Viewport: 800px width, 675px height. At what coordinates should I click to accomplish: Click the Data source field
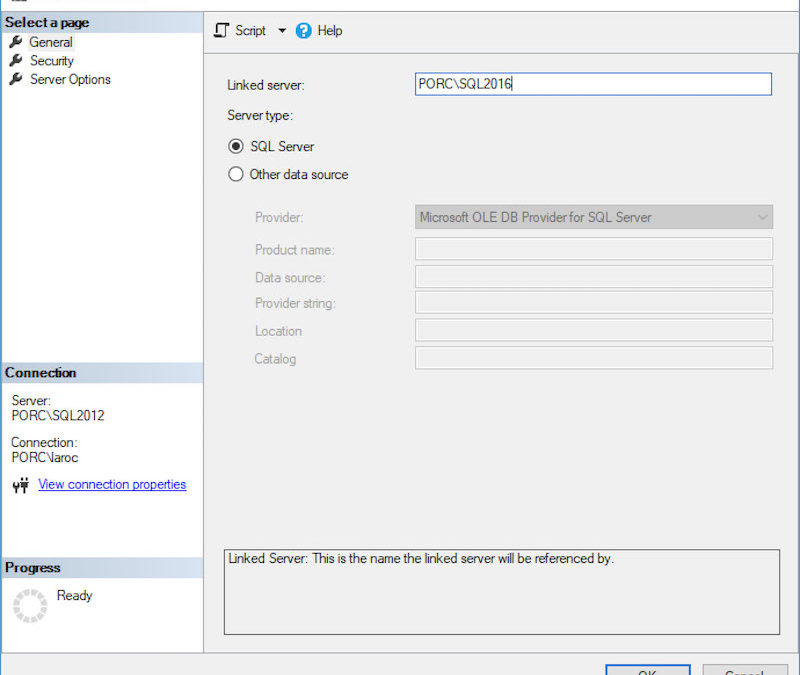pos(593,277)
